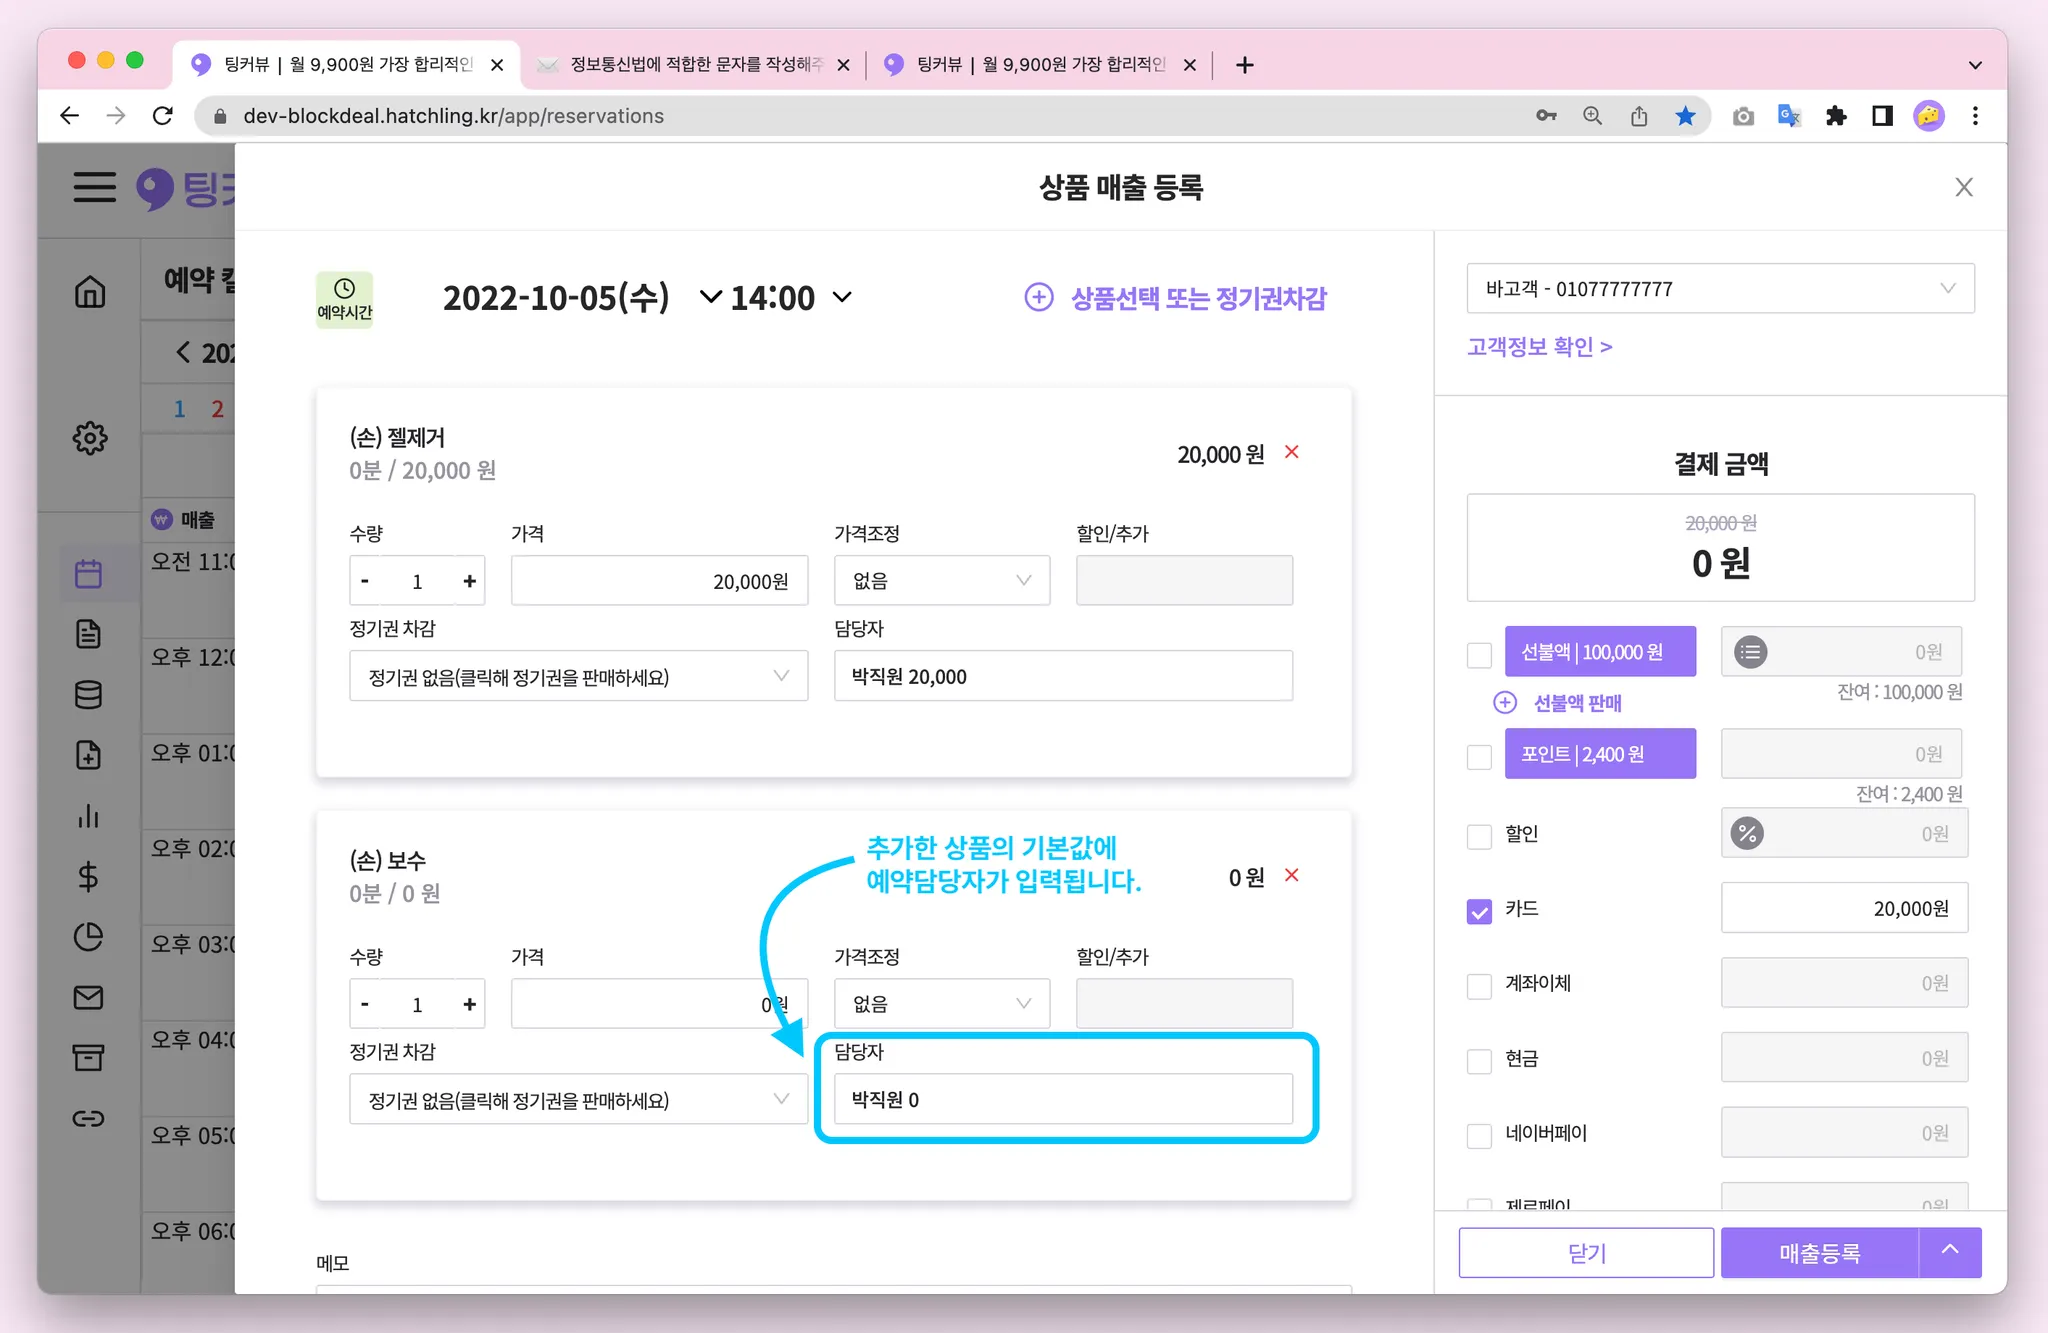The width and height of the screenshot is (2048, 1333).
Task: Open the 고객정보 확인 link
Action: (x=1539, y=347)
